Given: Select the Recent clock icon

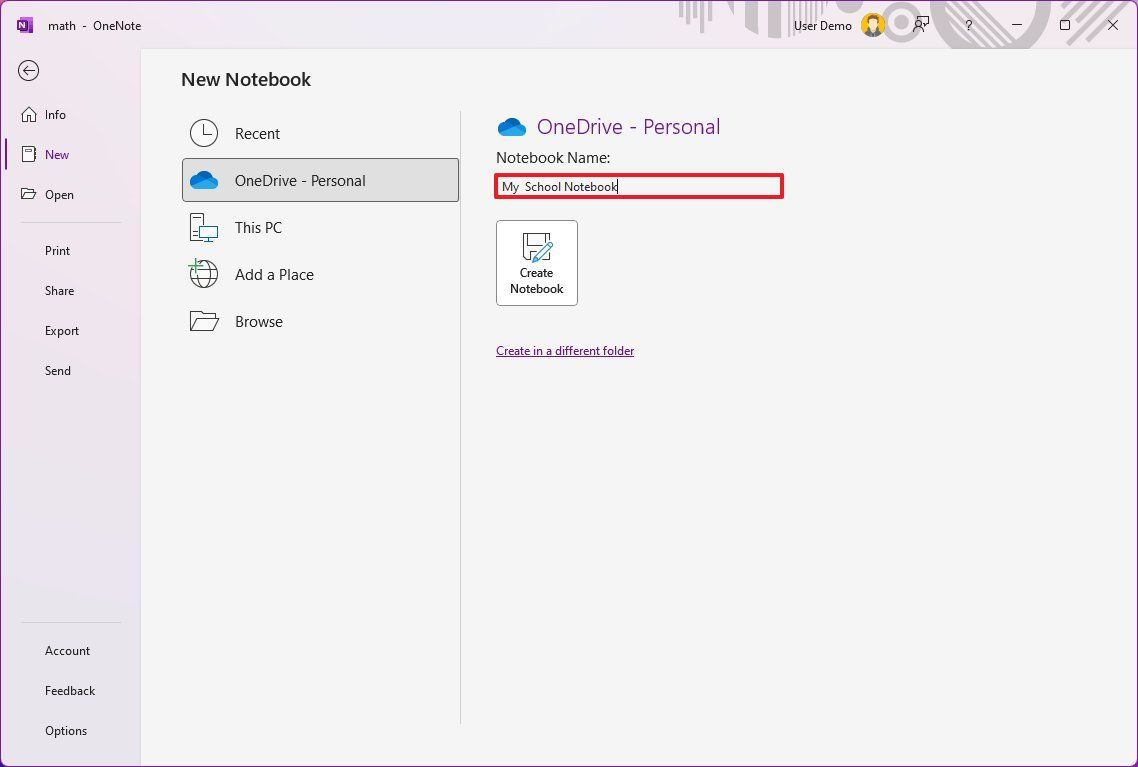Looking at the screenshot, I should point(203,132).
